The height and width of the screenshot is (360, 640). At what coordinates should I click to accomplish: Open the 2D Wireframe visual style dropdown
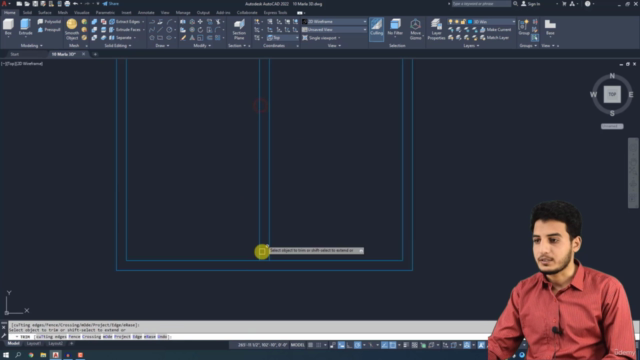click(334, 22)
